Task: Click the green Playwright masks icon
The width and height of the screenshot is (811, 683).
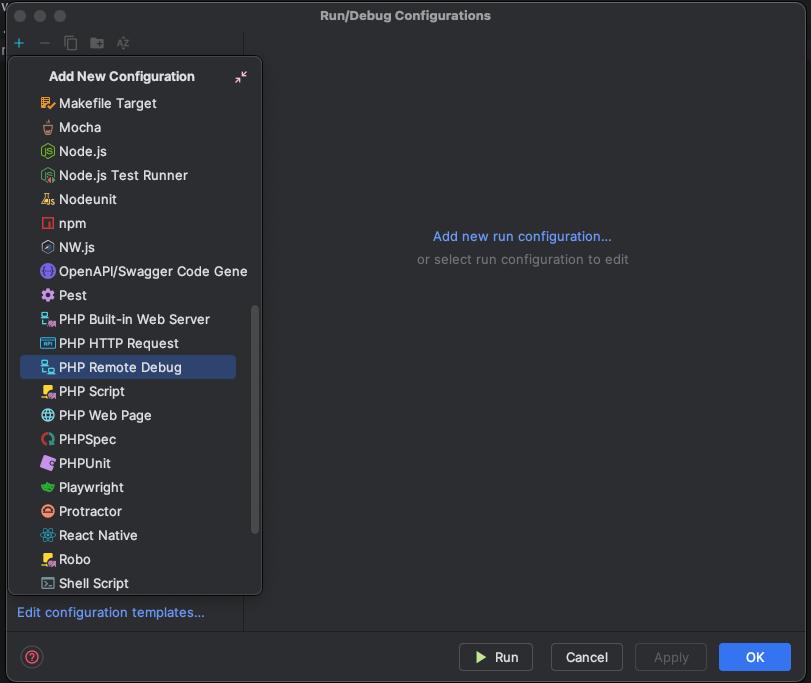Action: coord(48,487)
